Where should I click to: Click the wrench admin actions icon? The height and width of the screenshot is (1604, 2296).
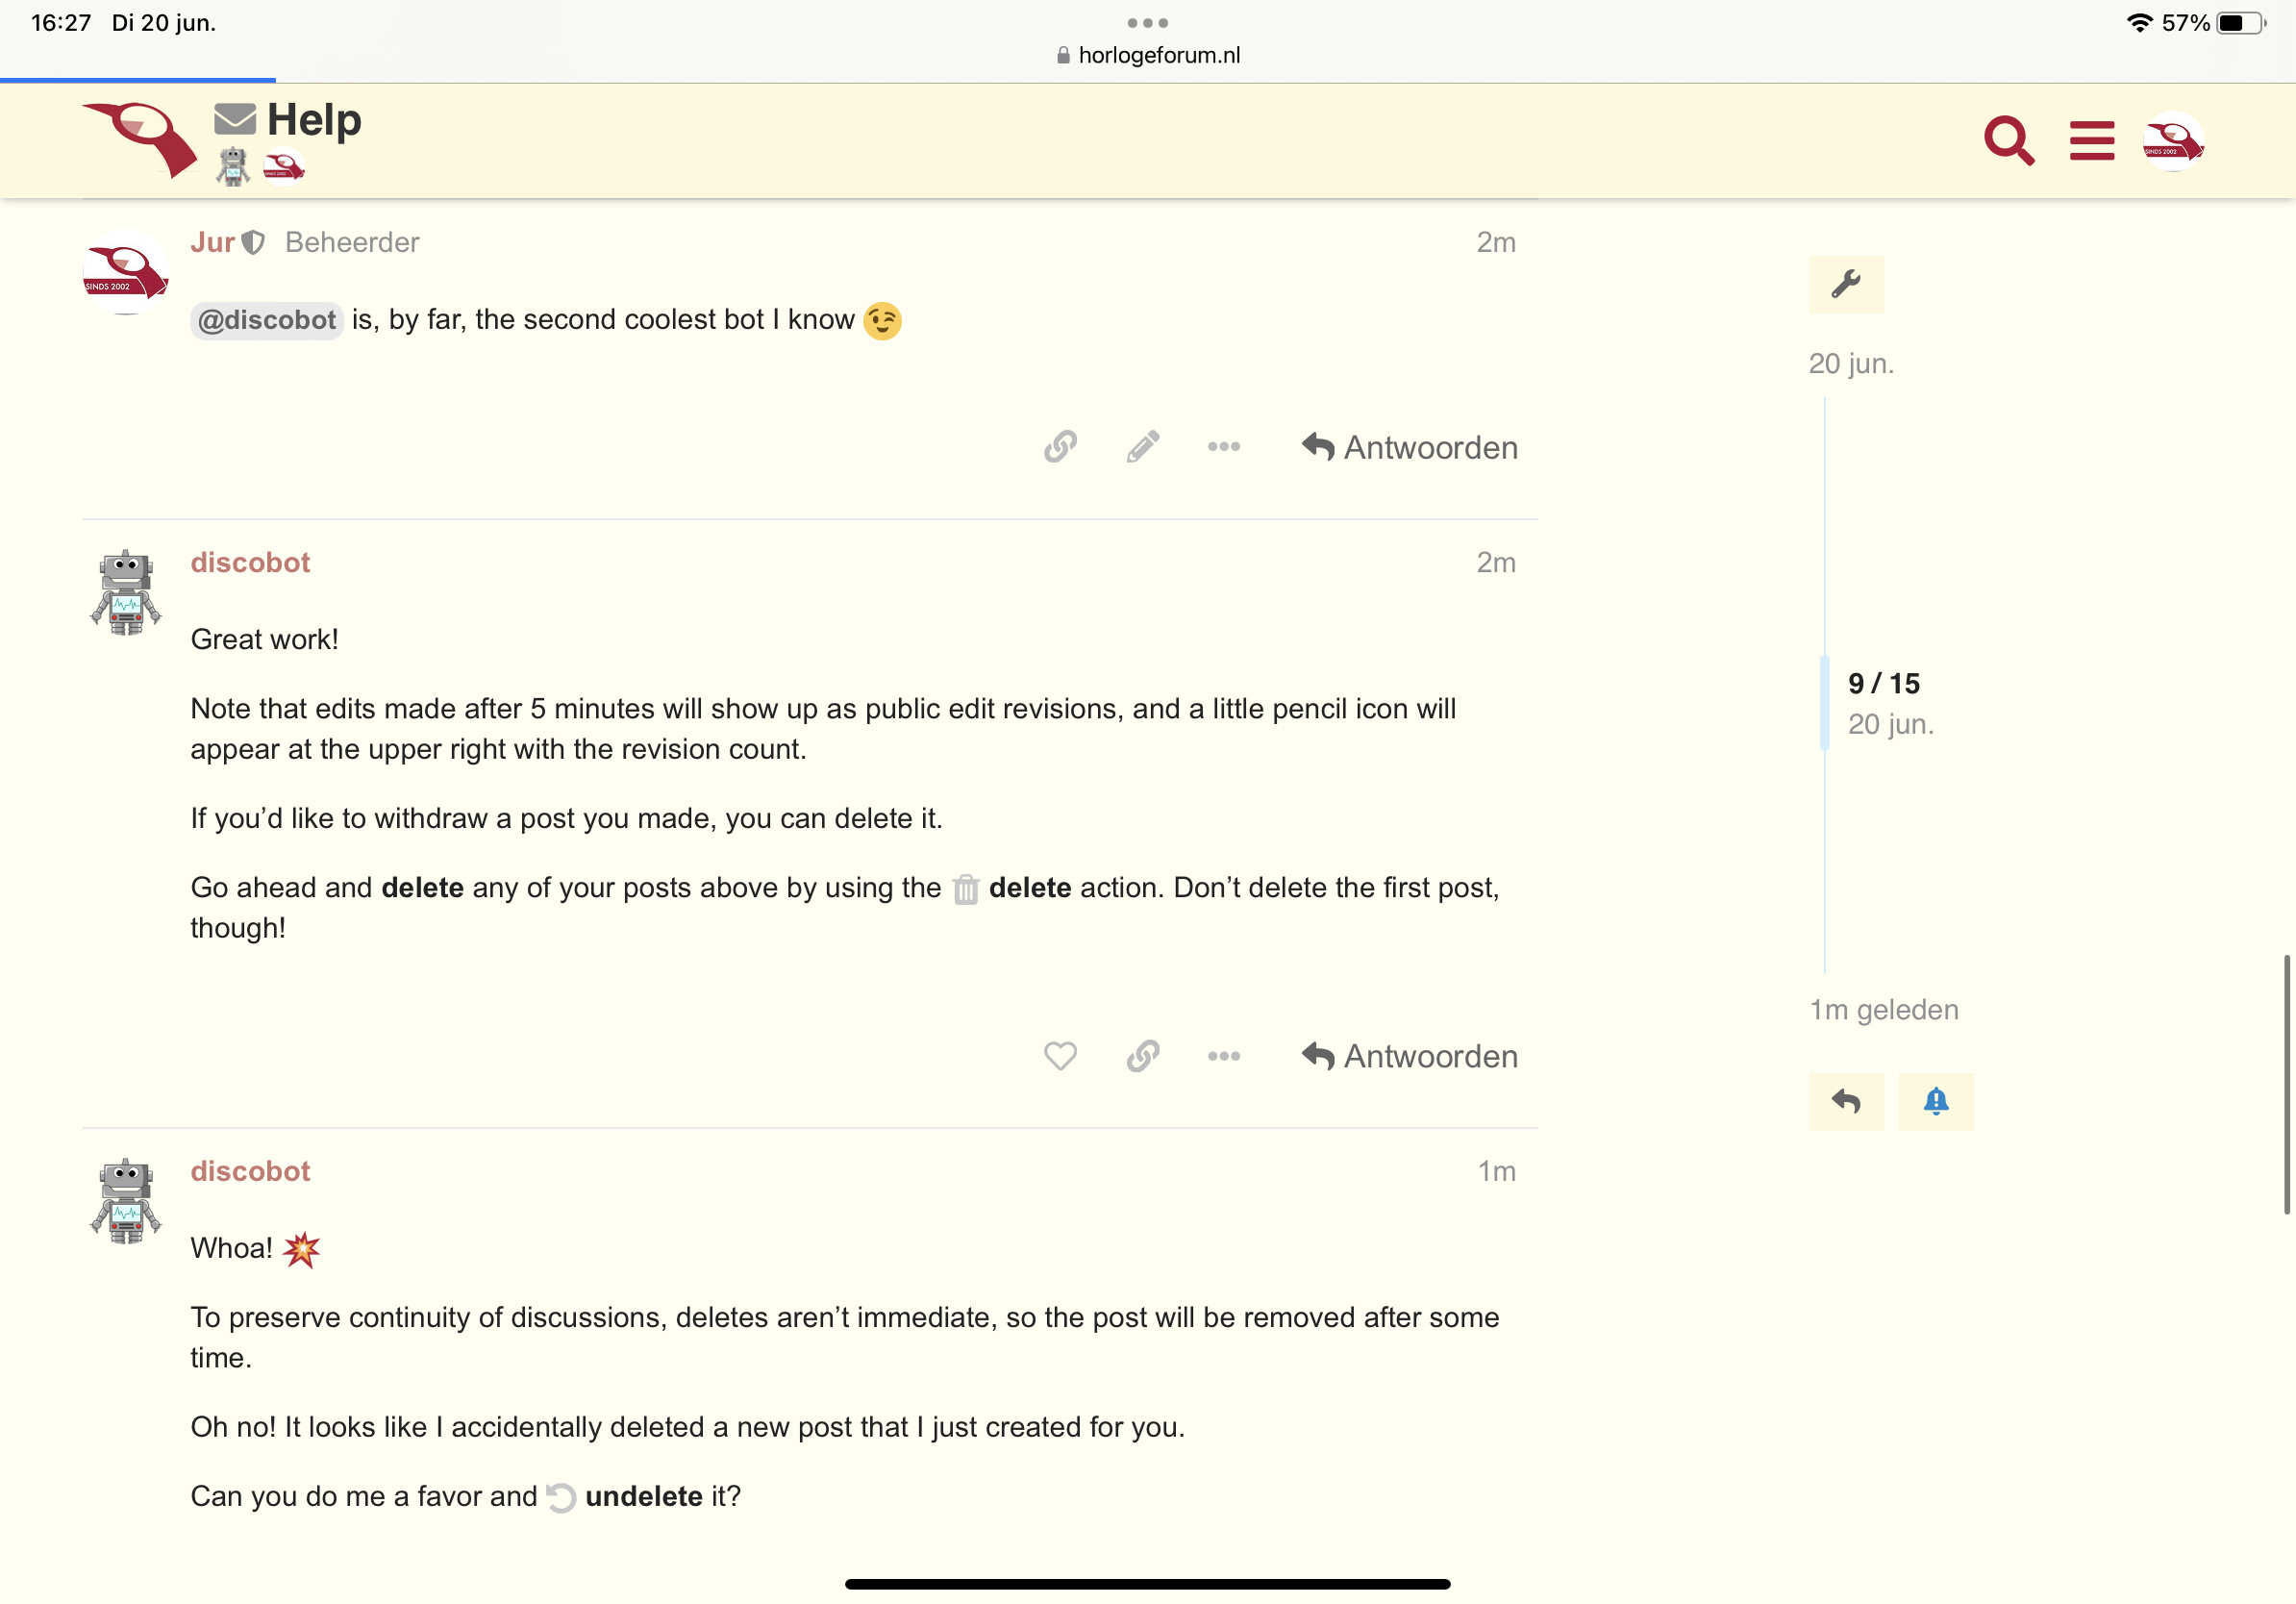pos(1845,285)
